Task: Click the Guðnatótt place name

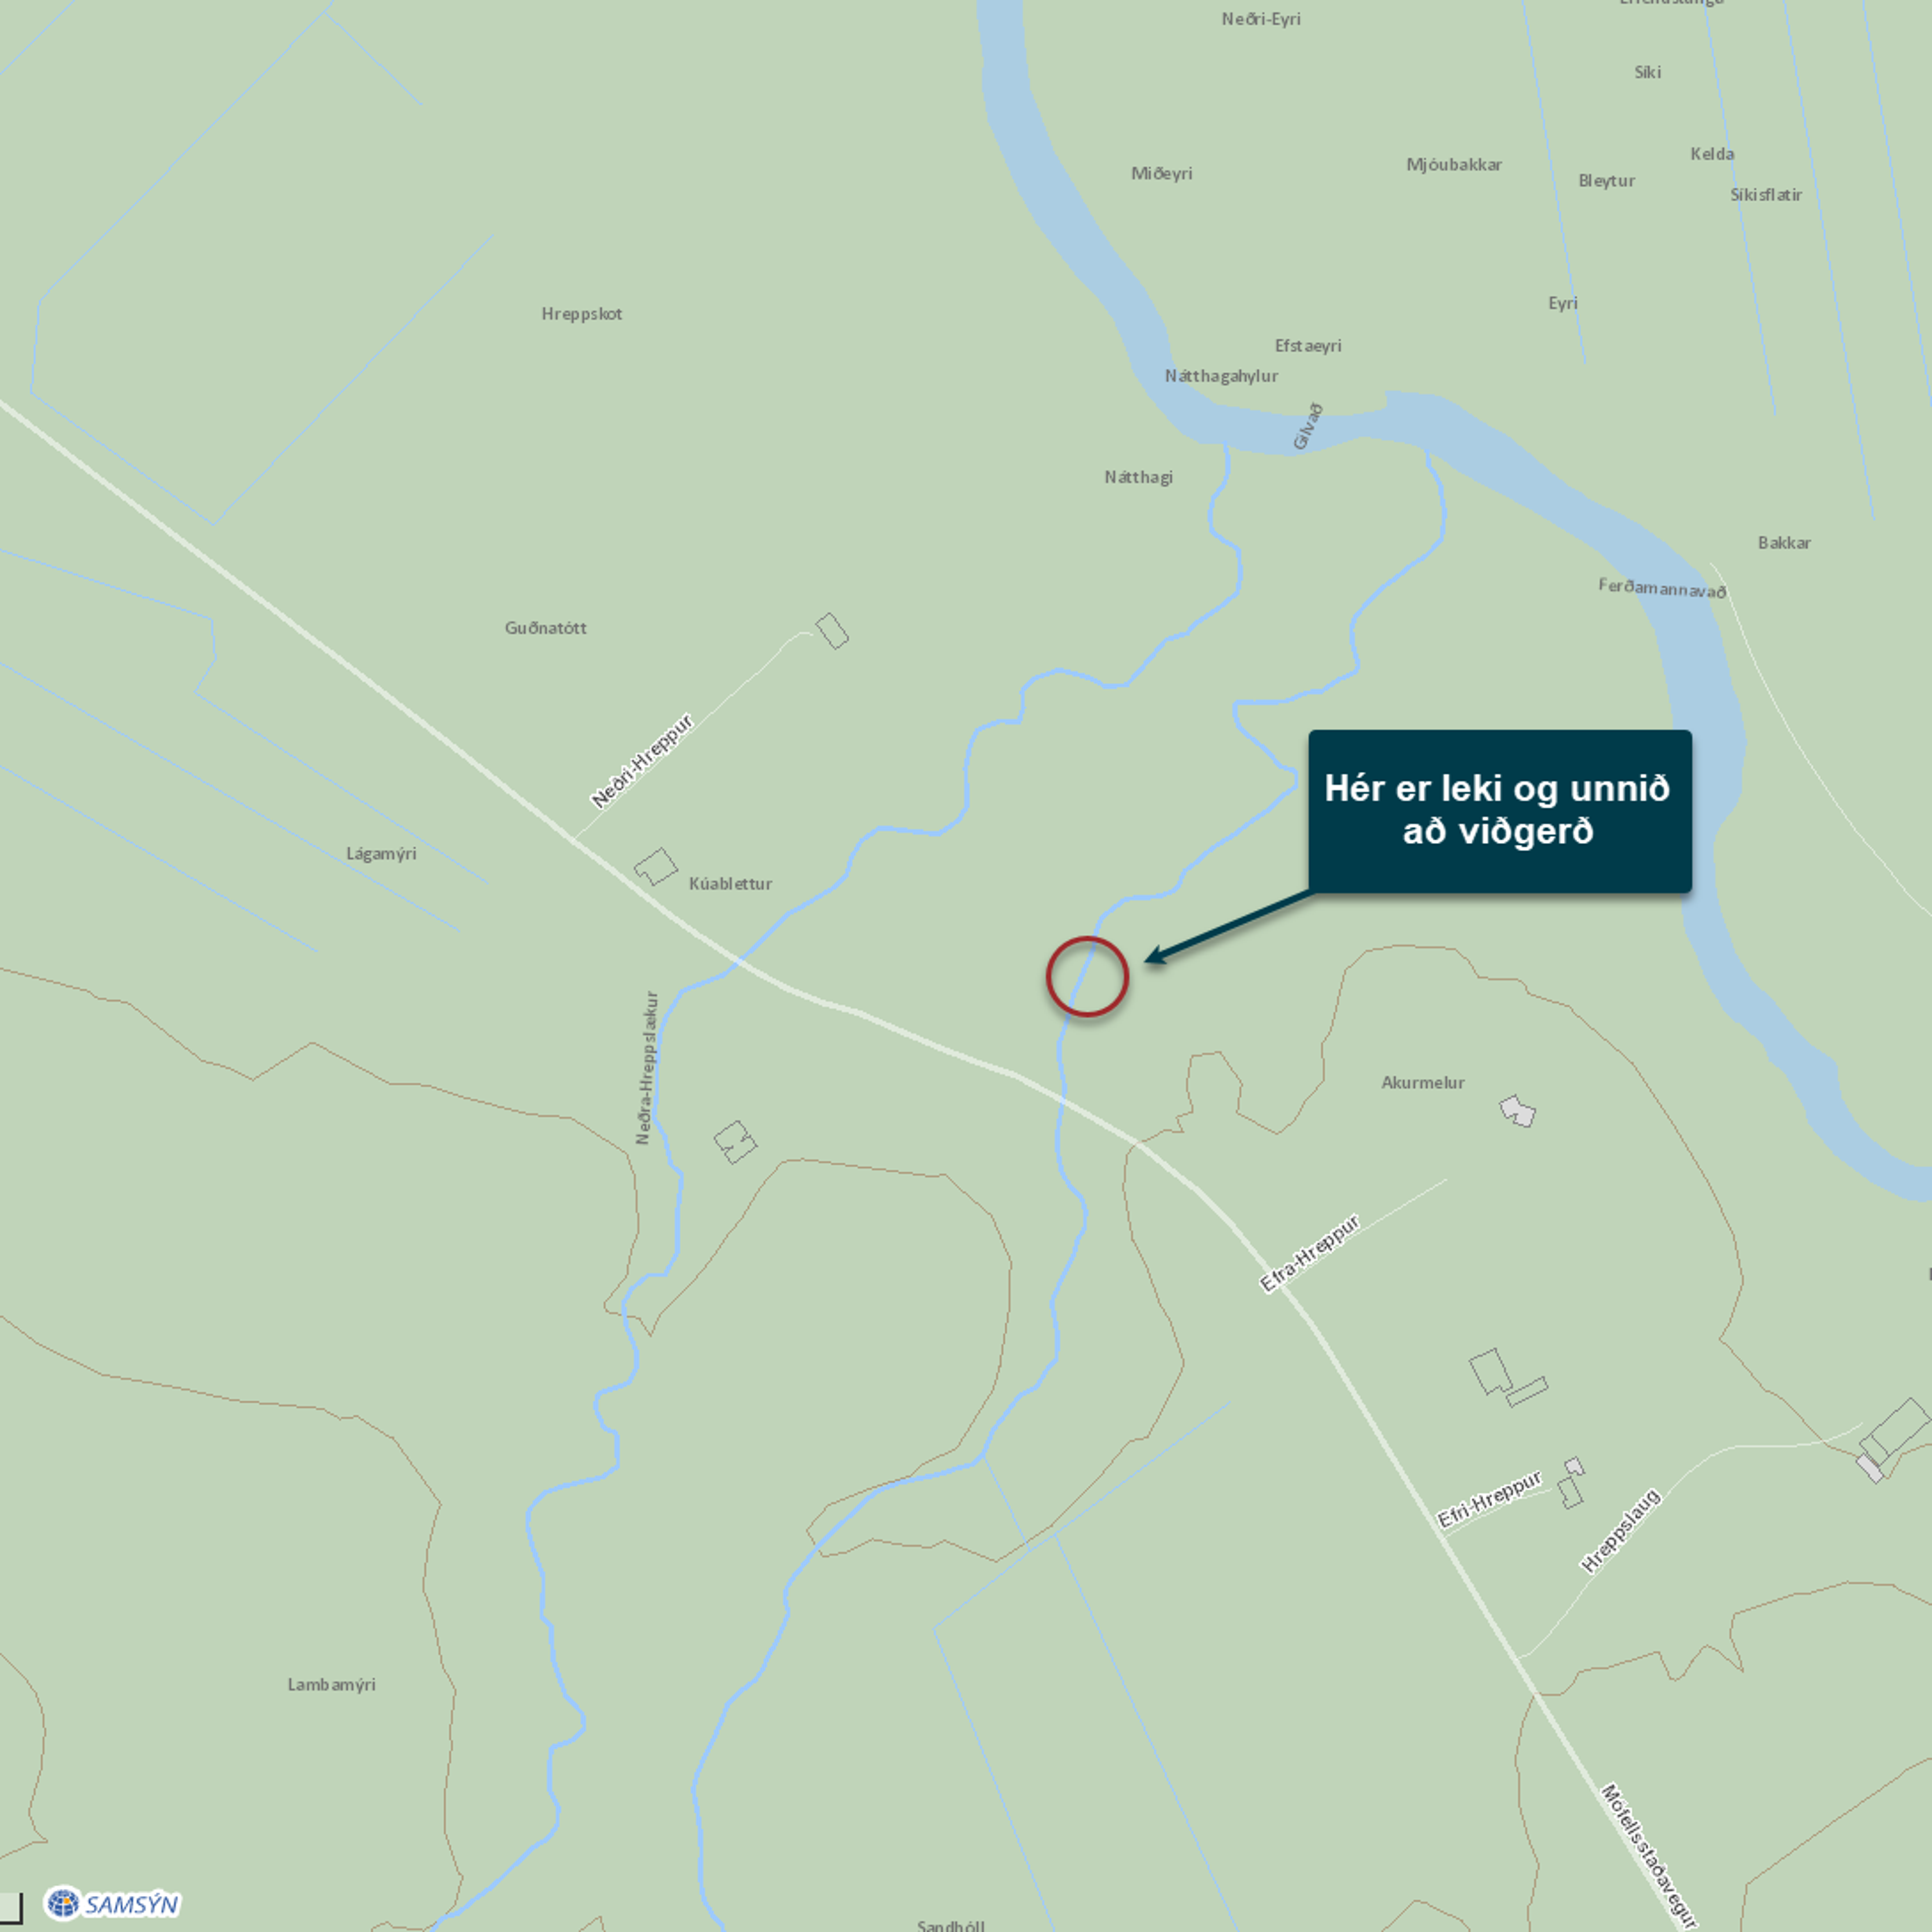Action: tap(545, 628)
